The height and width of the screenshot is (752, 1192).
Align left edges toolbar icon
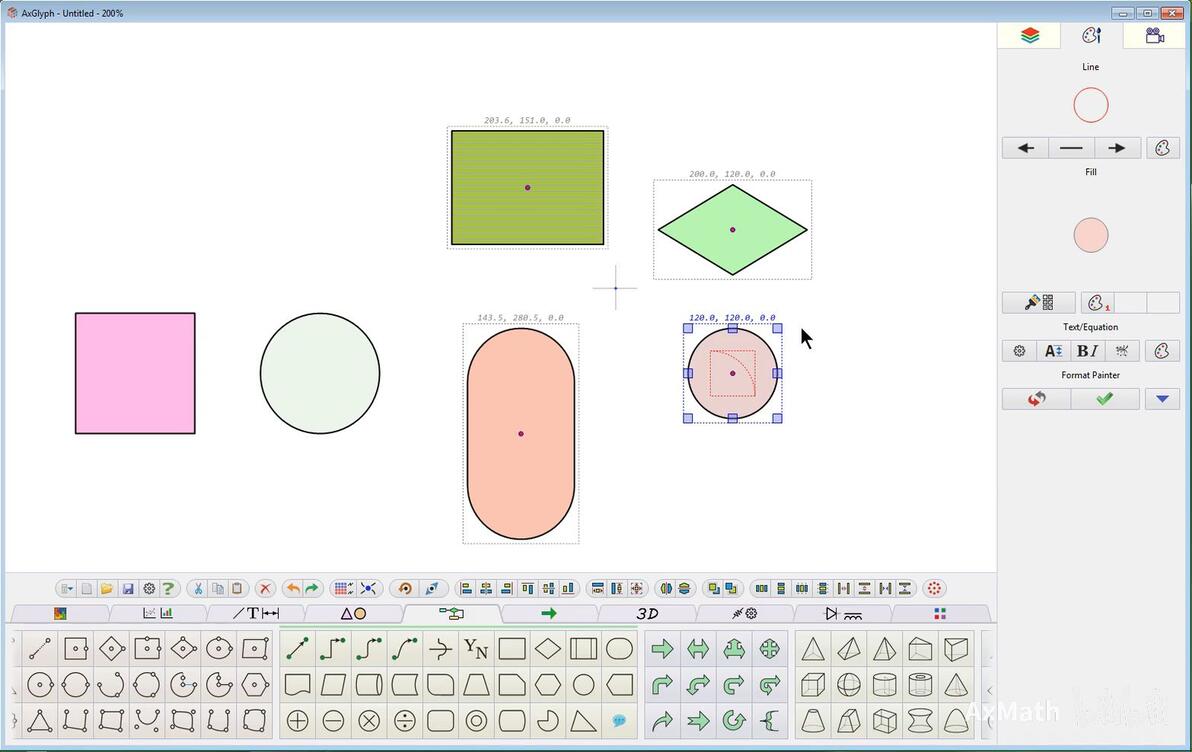coord(466,589)
